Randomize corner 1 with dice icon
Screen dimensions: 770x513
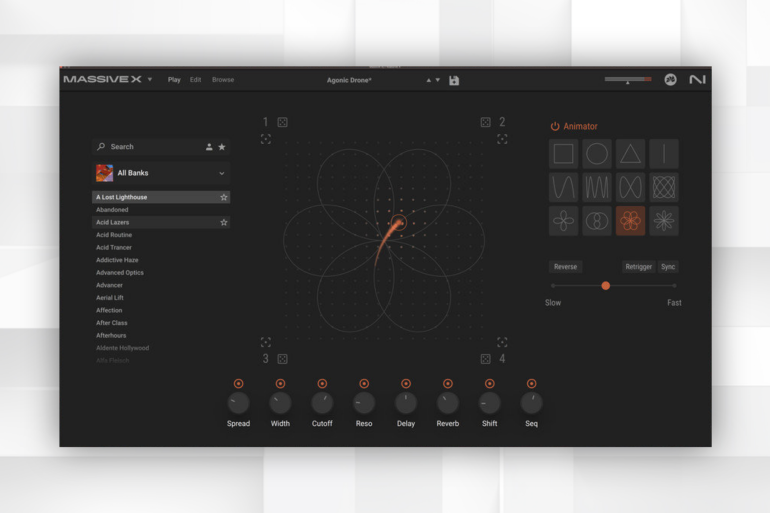coord(282,122)
